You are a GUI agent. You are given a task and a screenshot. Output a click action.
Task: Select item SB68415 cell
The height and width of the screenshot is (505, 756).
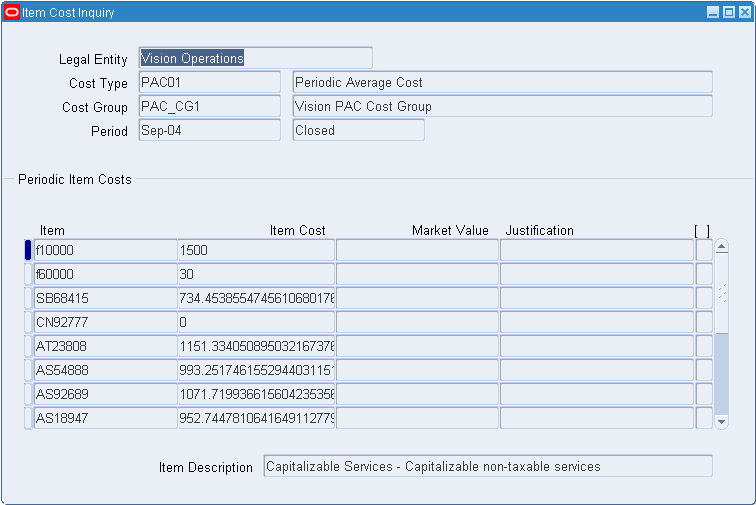106,298
